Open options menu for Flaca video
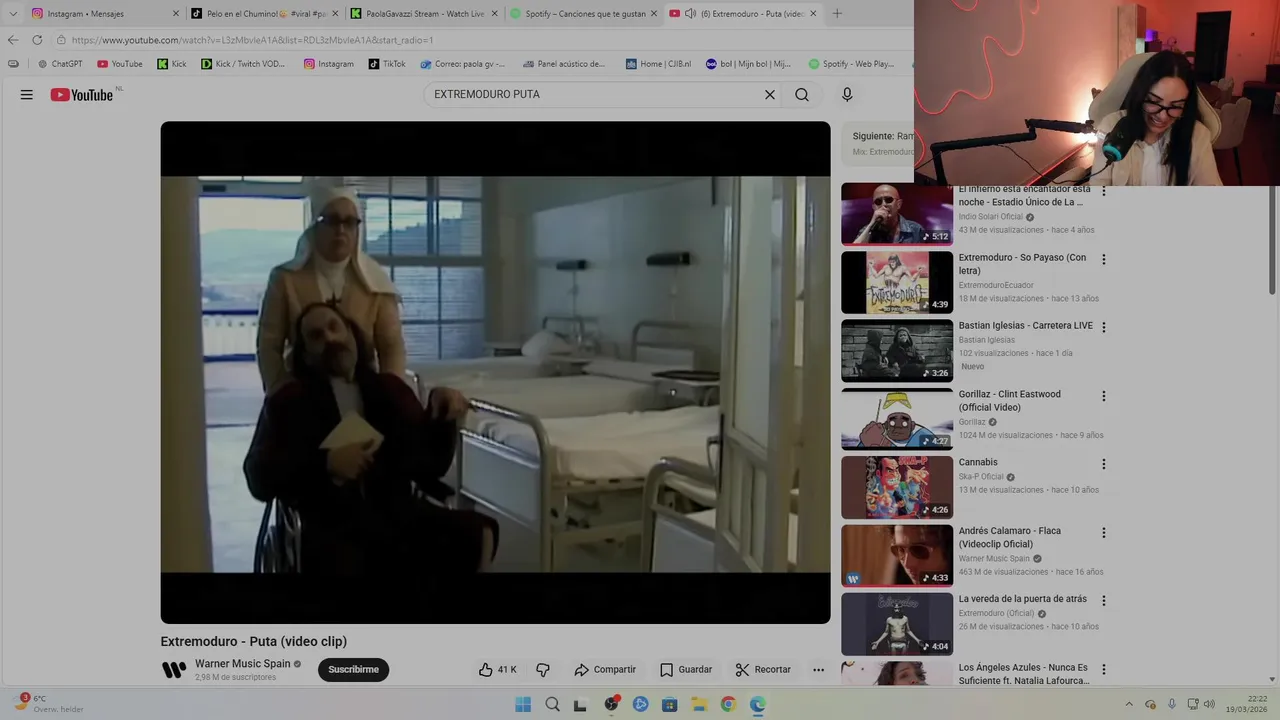This screenshot has height=720, width=1280. click(1104, 533)
